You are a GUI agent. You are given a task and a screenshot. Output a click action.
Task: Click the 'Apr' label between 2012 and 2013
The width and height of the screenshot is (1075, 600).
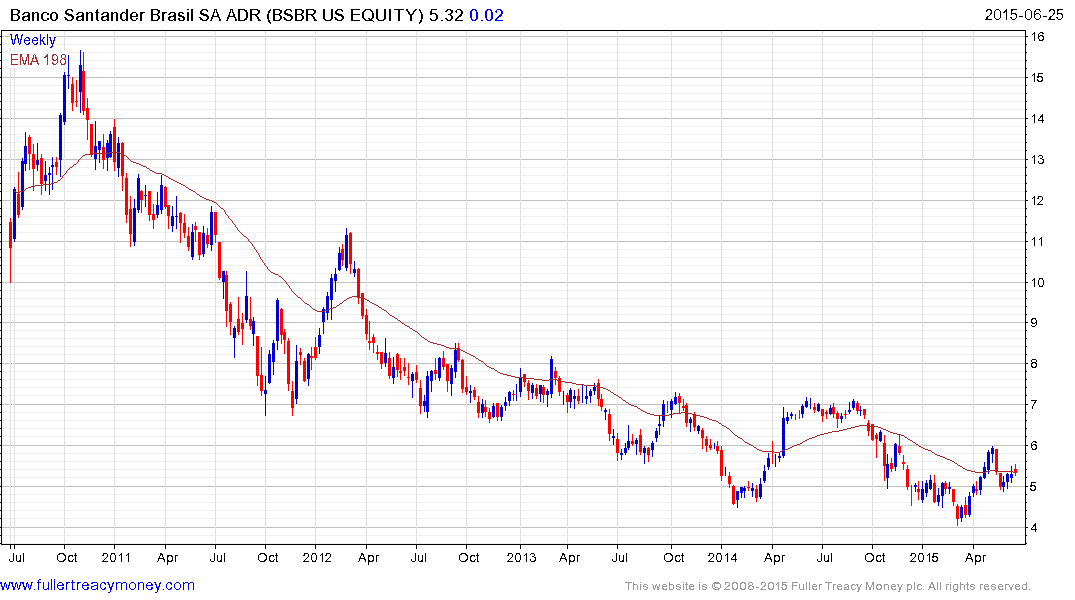click(368, 557)
